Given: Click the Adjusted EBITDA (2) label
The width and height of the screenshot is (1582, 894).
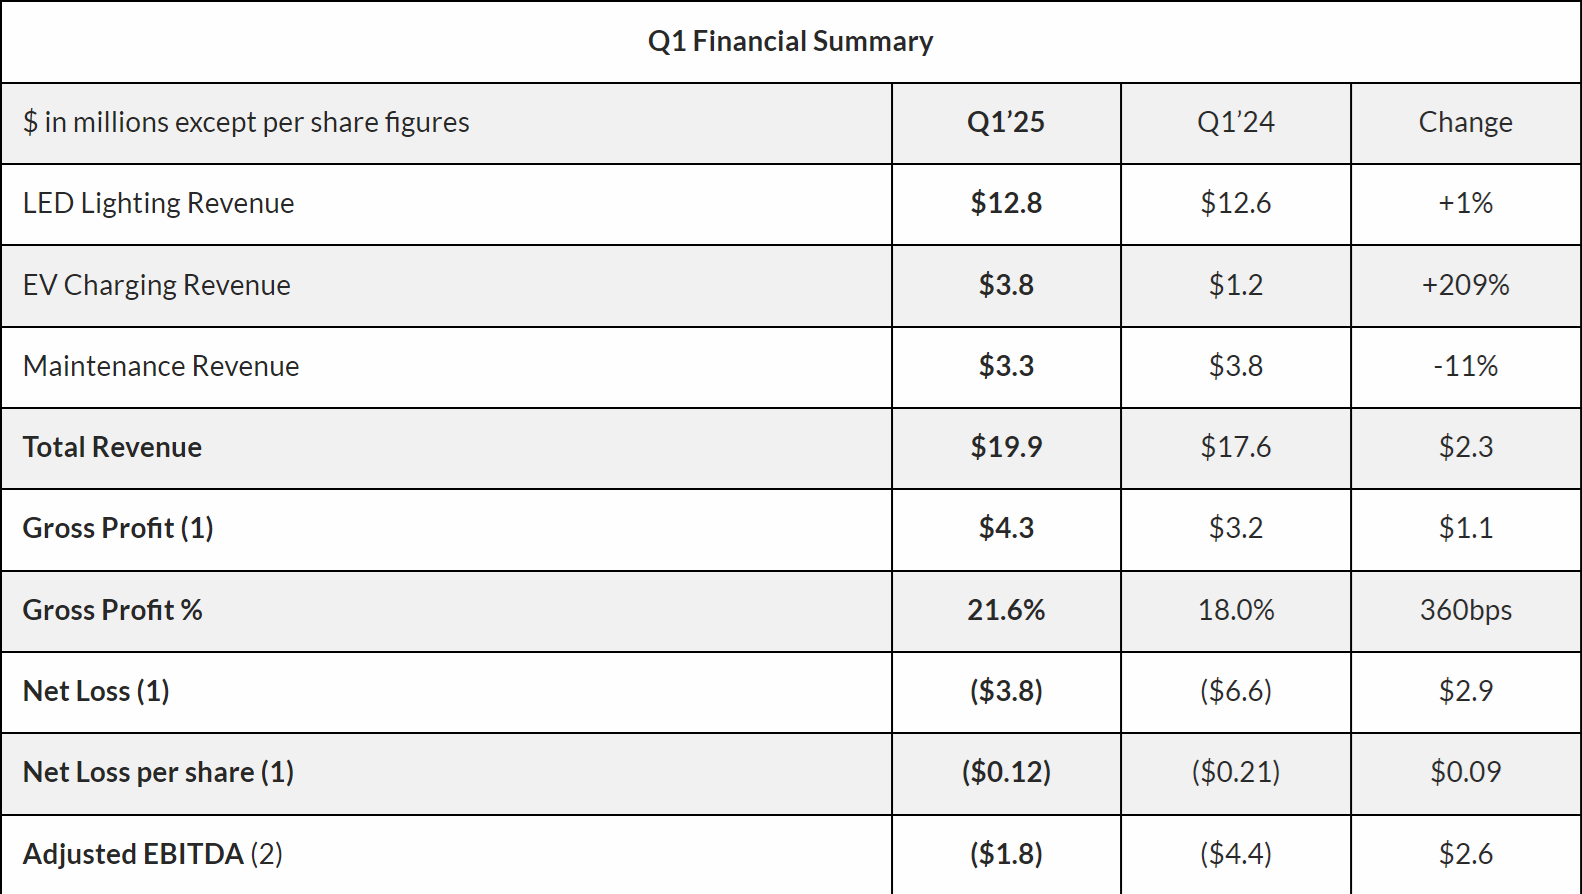Looking at the screenshot, I should pyautogui.click(x=152, y=854).
